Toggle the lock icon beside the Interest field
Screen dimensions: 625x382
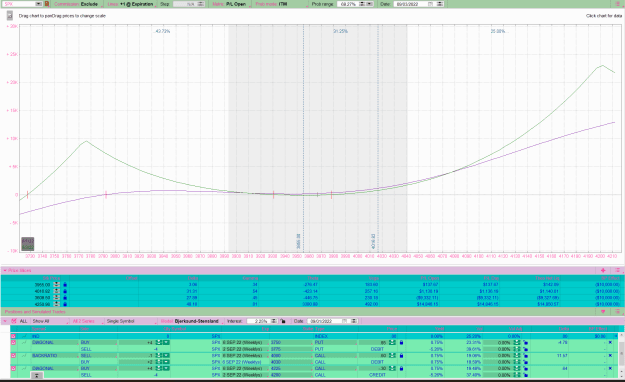point(283,321)
